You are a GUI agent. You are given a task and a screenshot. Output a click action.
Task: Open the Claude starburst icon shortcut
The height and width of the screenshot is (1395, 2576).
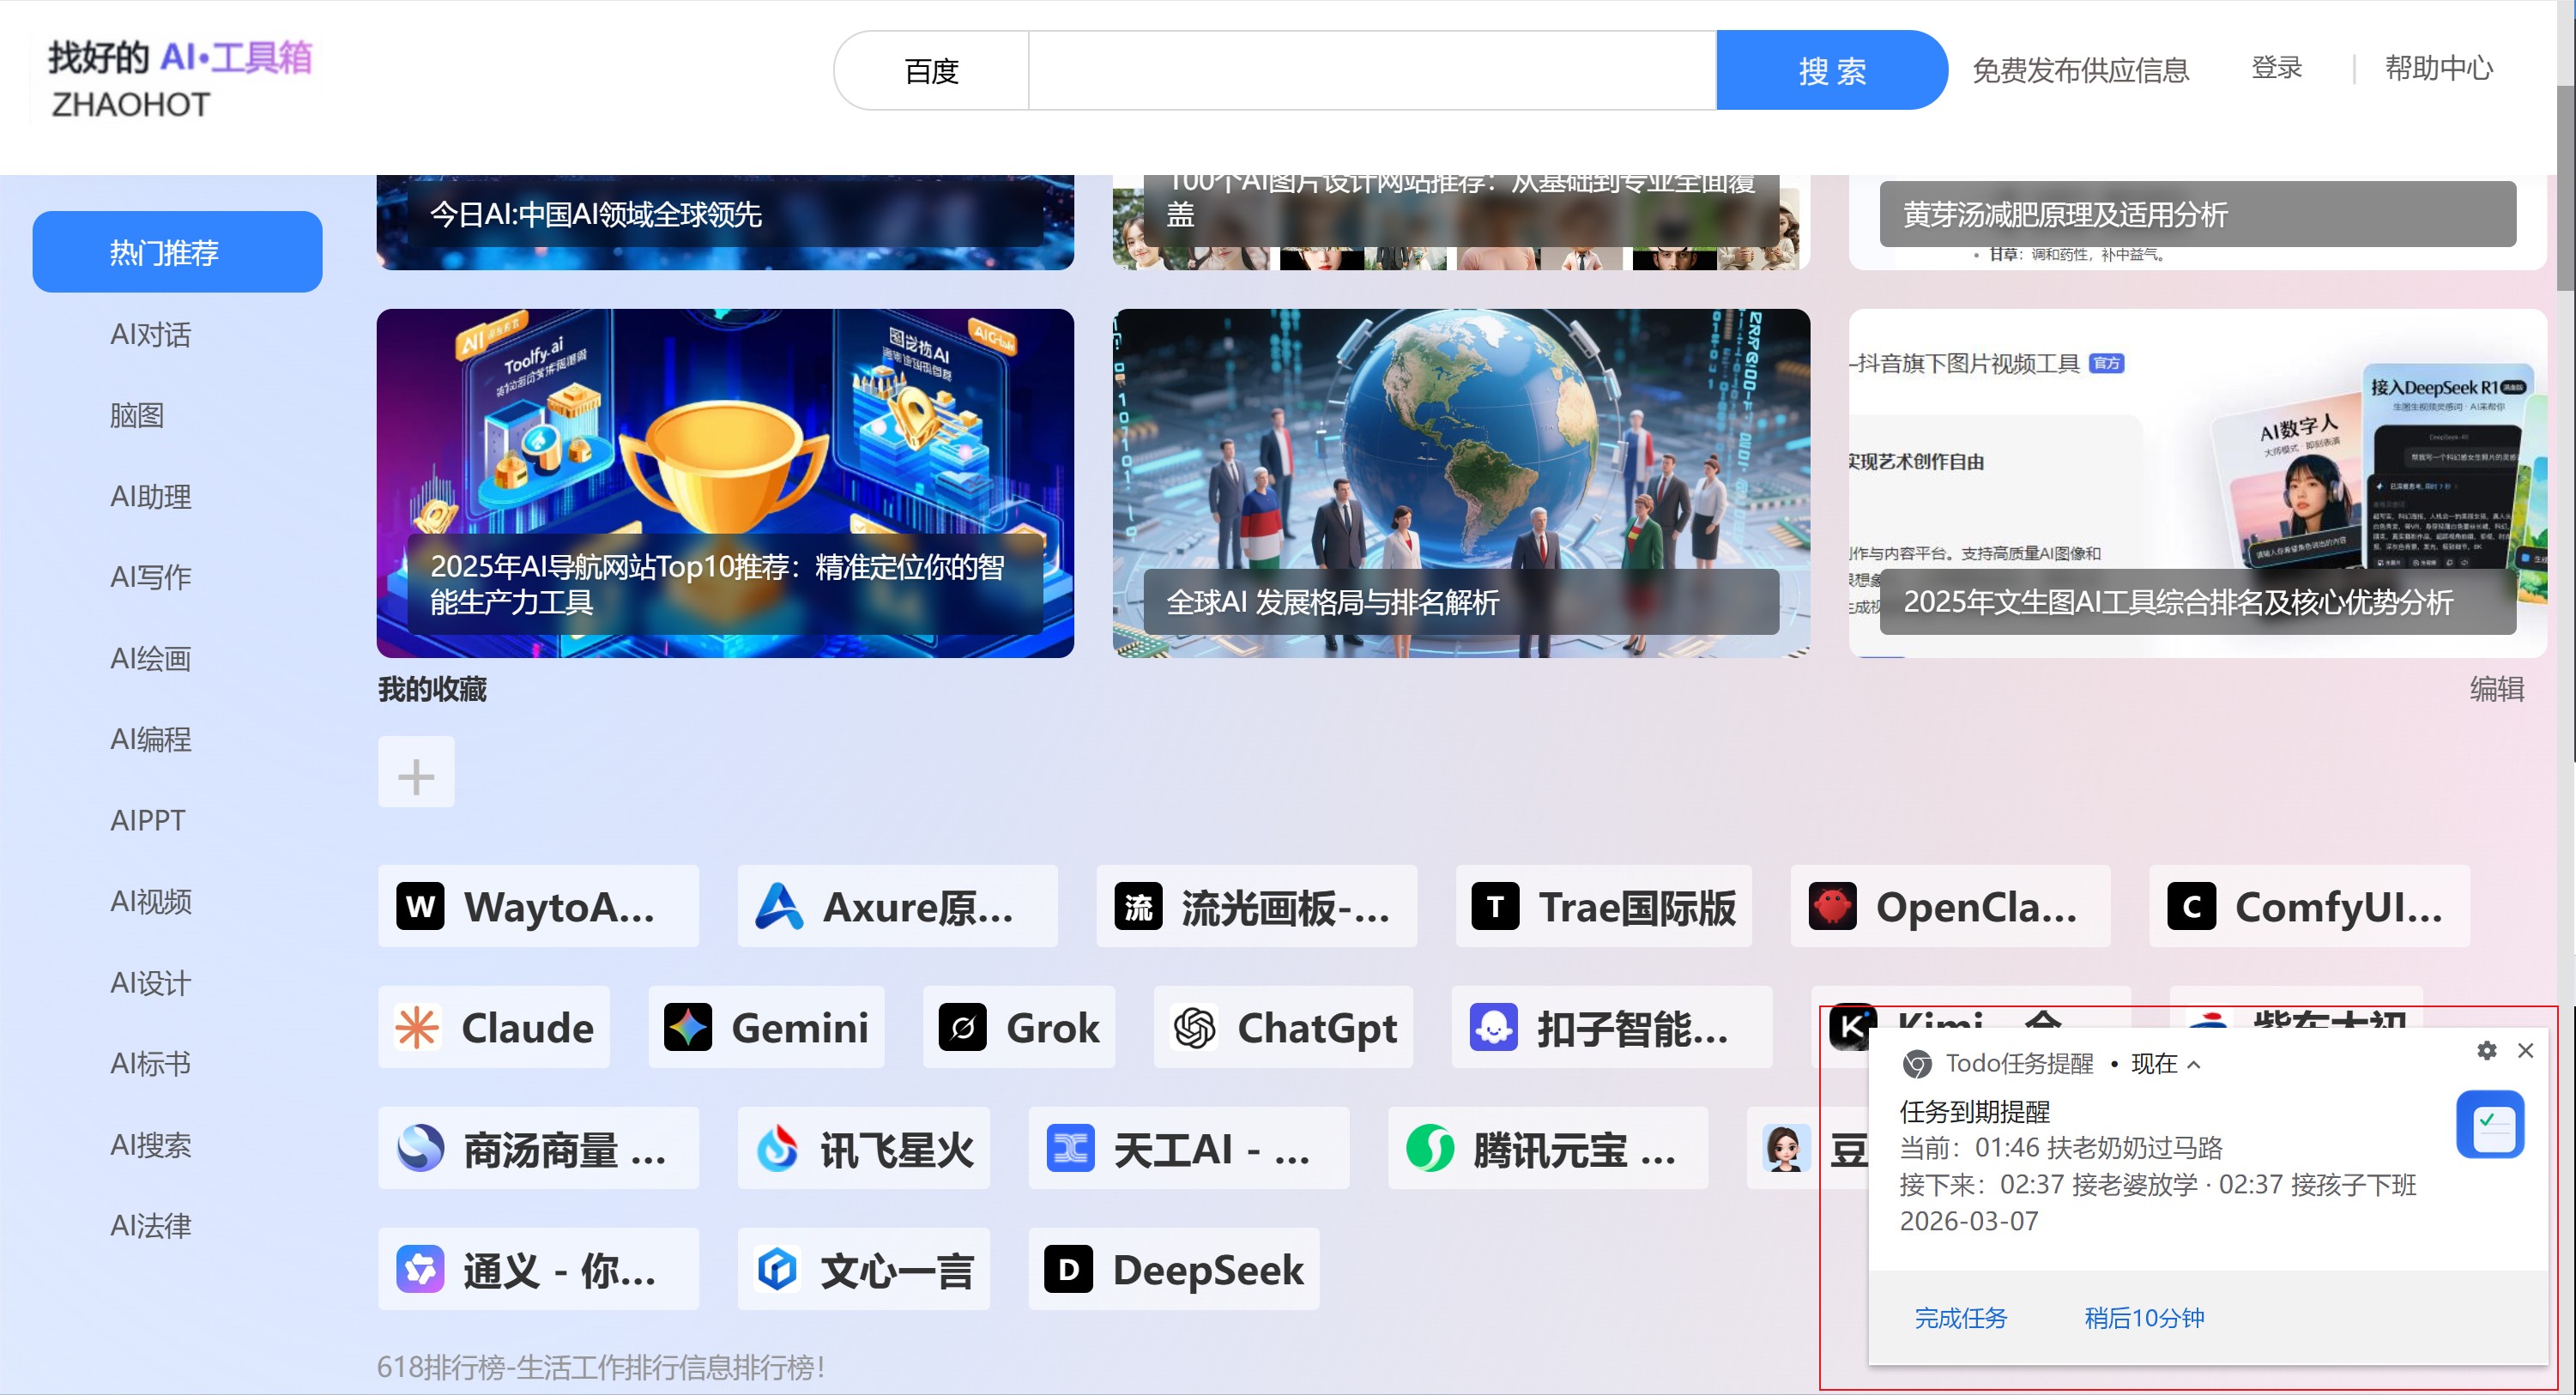coord(417,1027)
